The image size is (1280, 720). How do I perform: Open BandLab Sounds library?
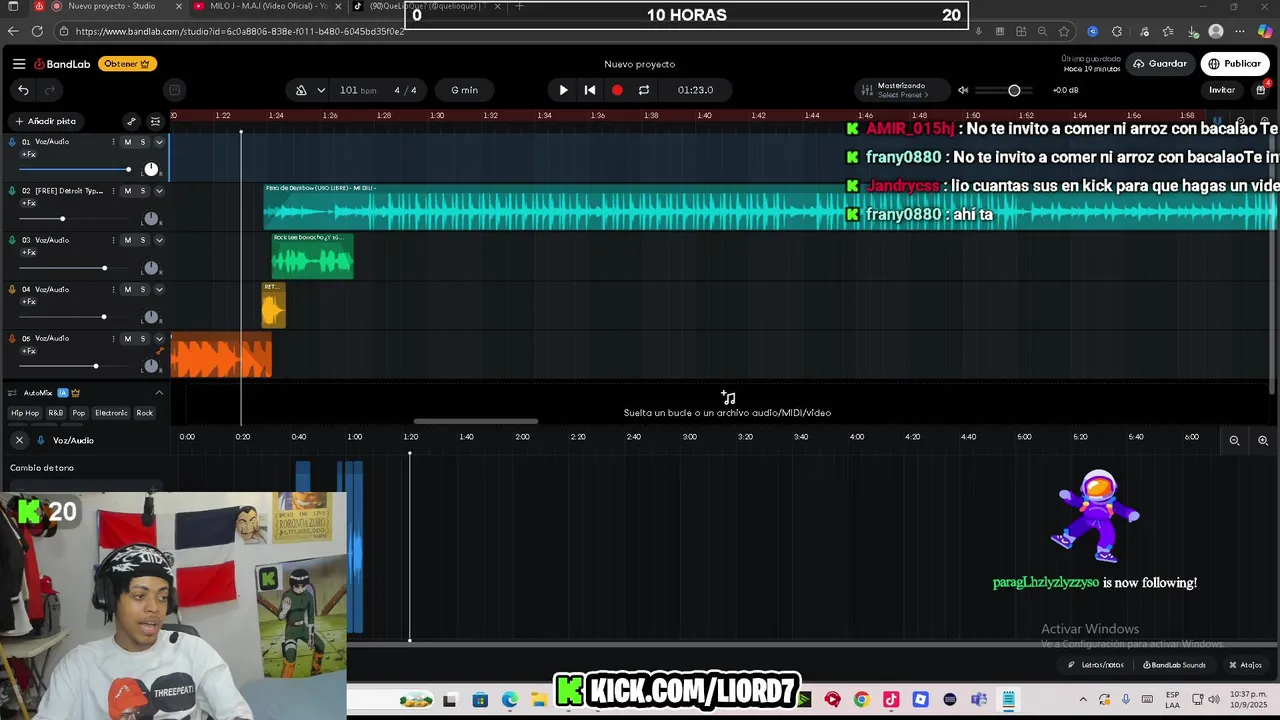1174,665
